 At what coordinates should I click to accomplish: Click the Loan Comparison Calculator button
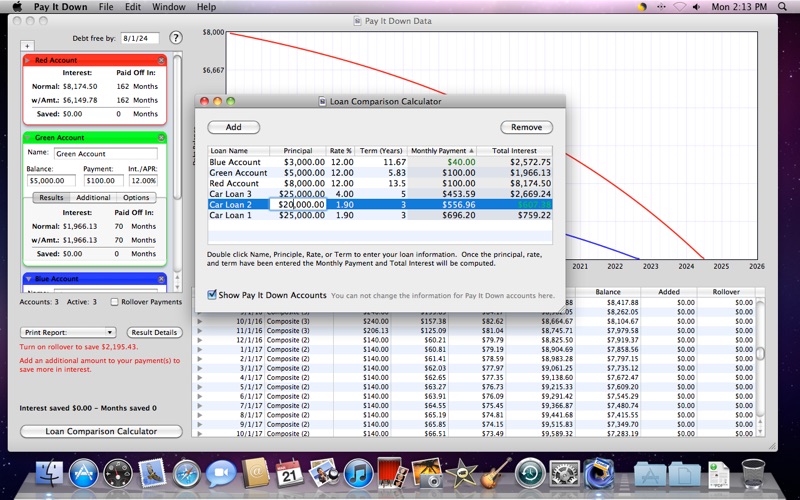click(101, 431)
